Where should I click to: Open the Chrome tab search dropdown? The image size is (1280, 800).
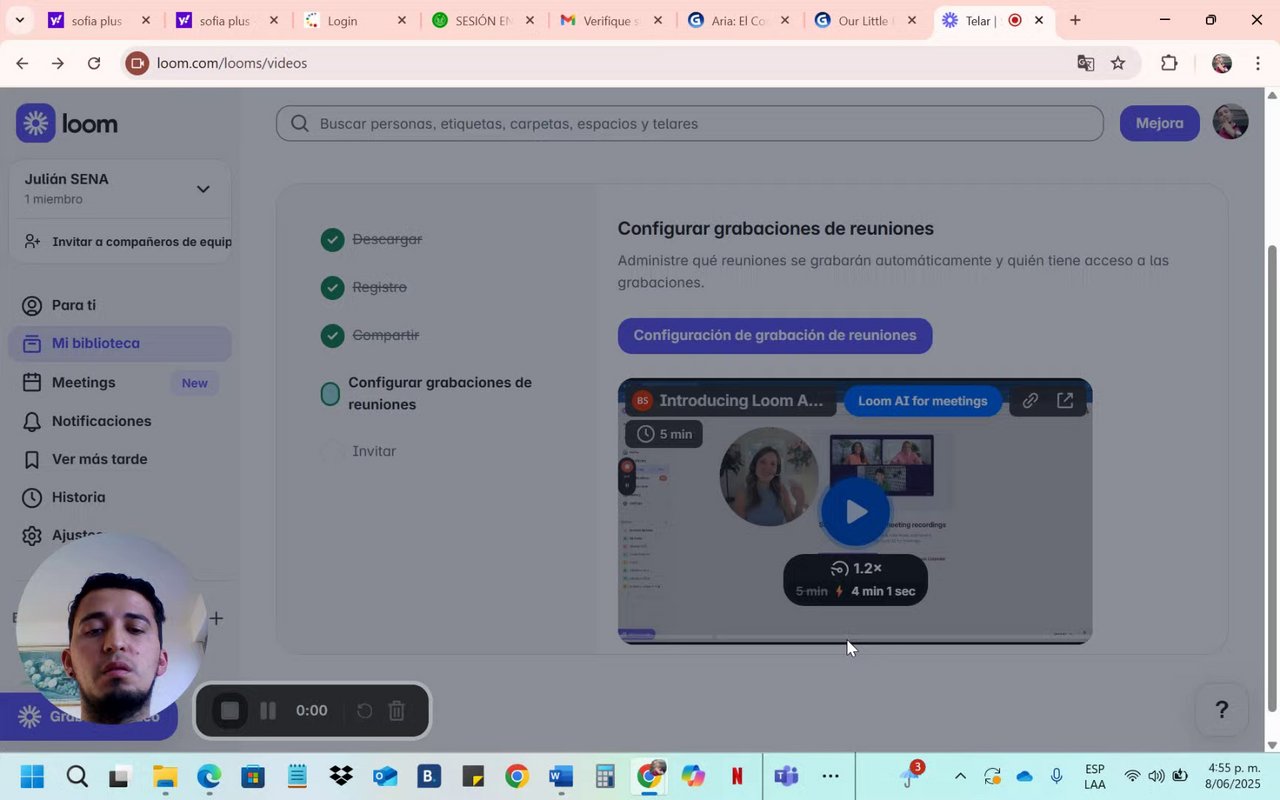(x=19, y=20)
